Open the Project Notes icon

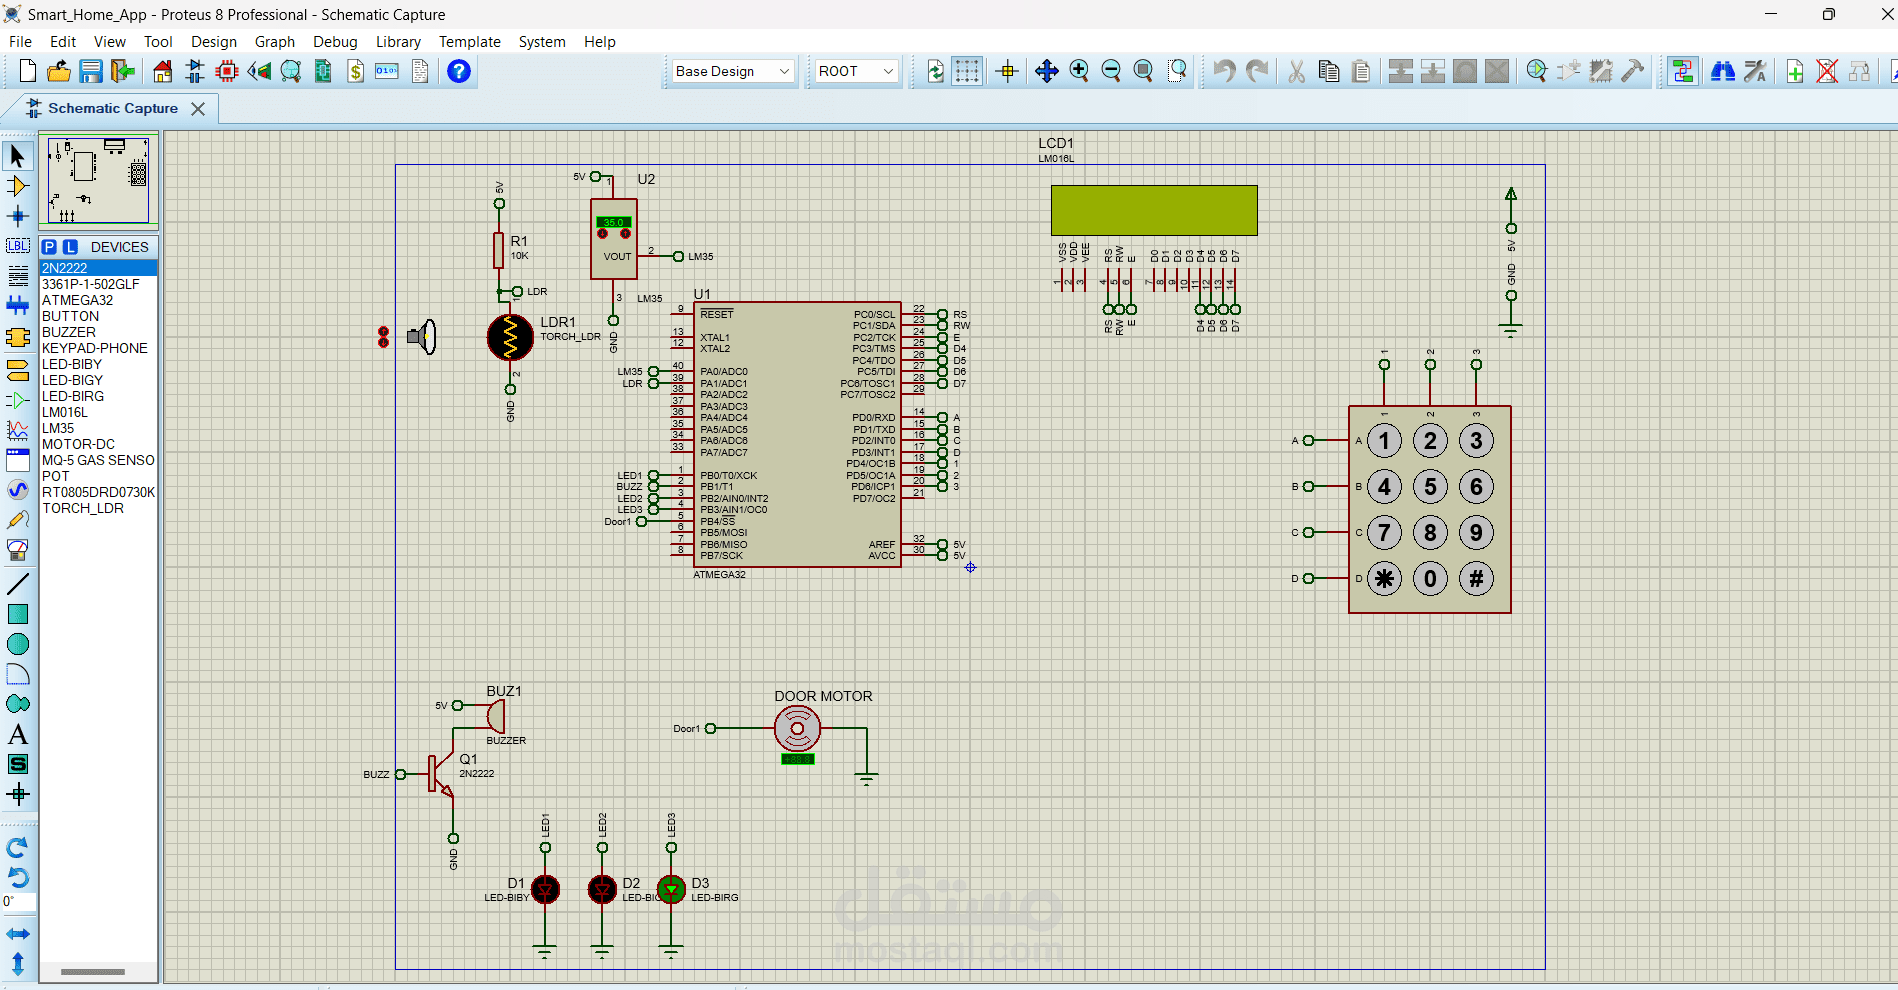click(x=420, y=71)
